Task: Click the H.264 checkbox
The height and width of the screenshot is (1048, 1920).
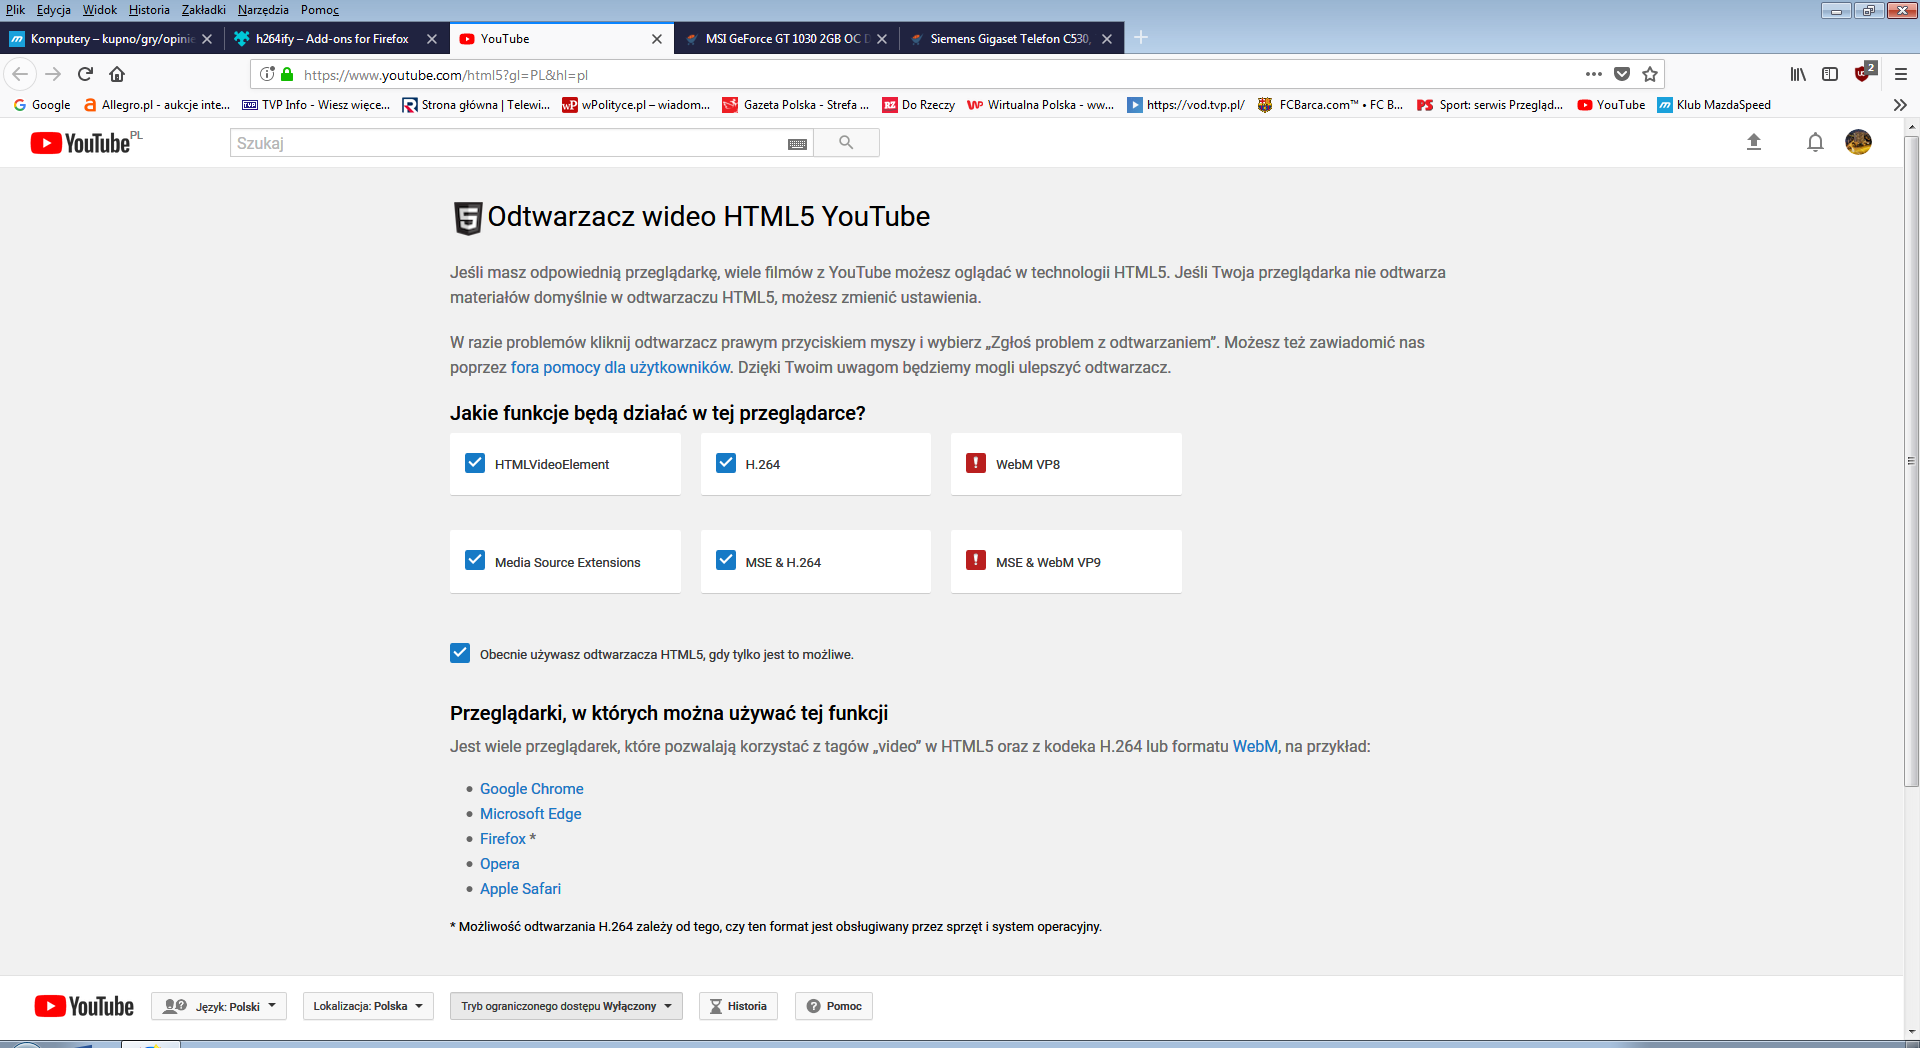Action: (726, 463)
